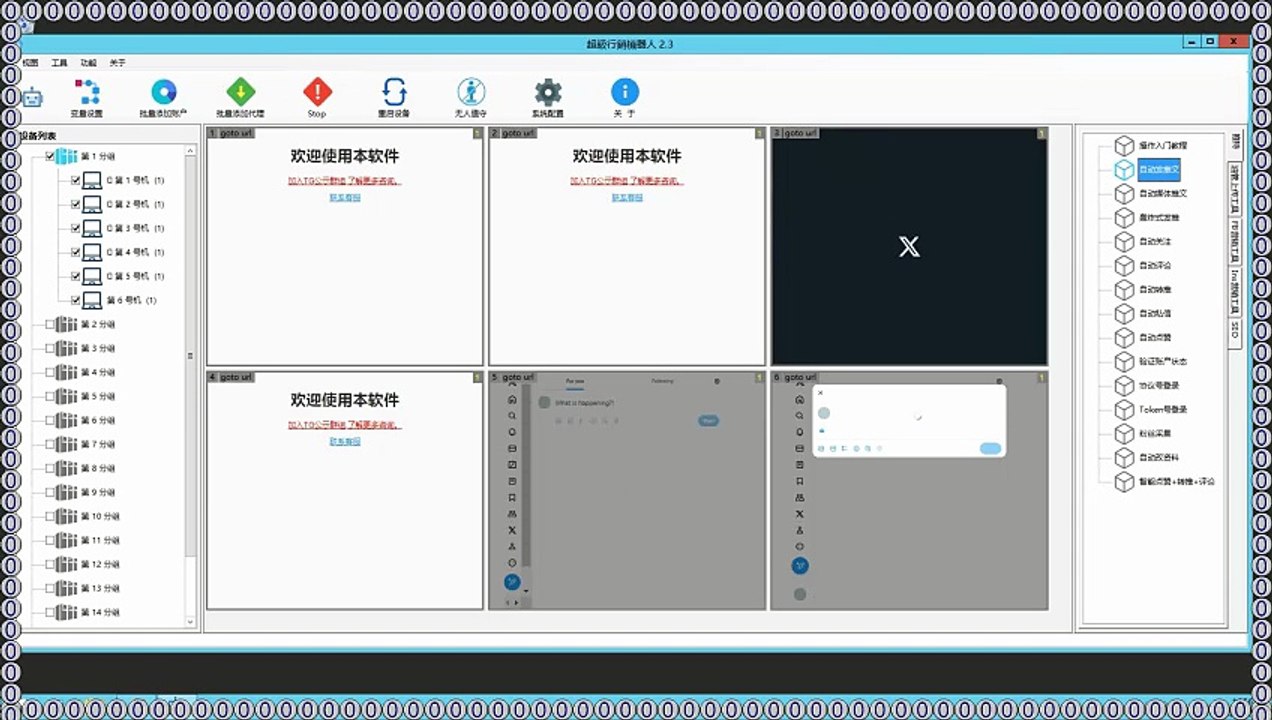The width and height of the screenshot is (1272, 720).
Task: Uncheck device 第 5 号机 checkbox
Action: coord(75,276)
